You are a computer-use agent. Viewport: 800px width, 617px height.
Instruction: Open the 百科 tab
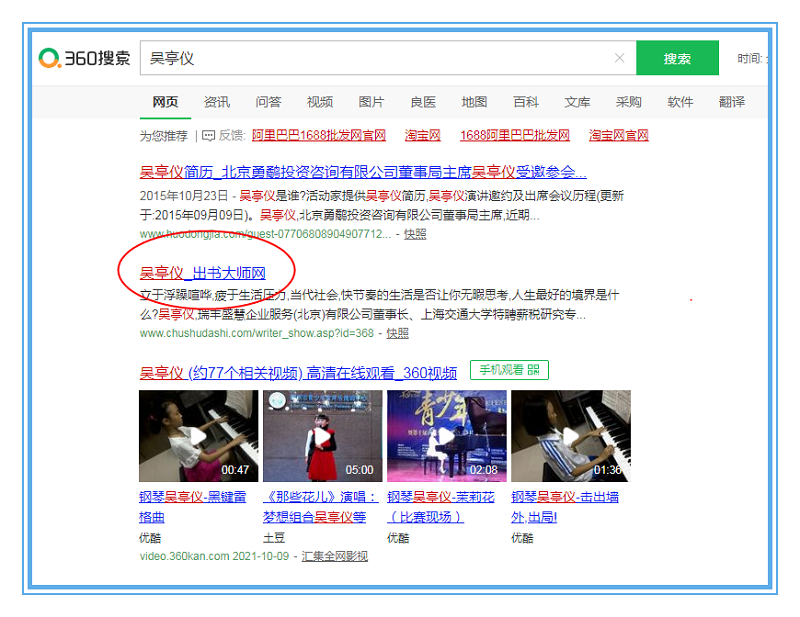(x=526, y=102)
